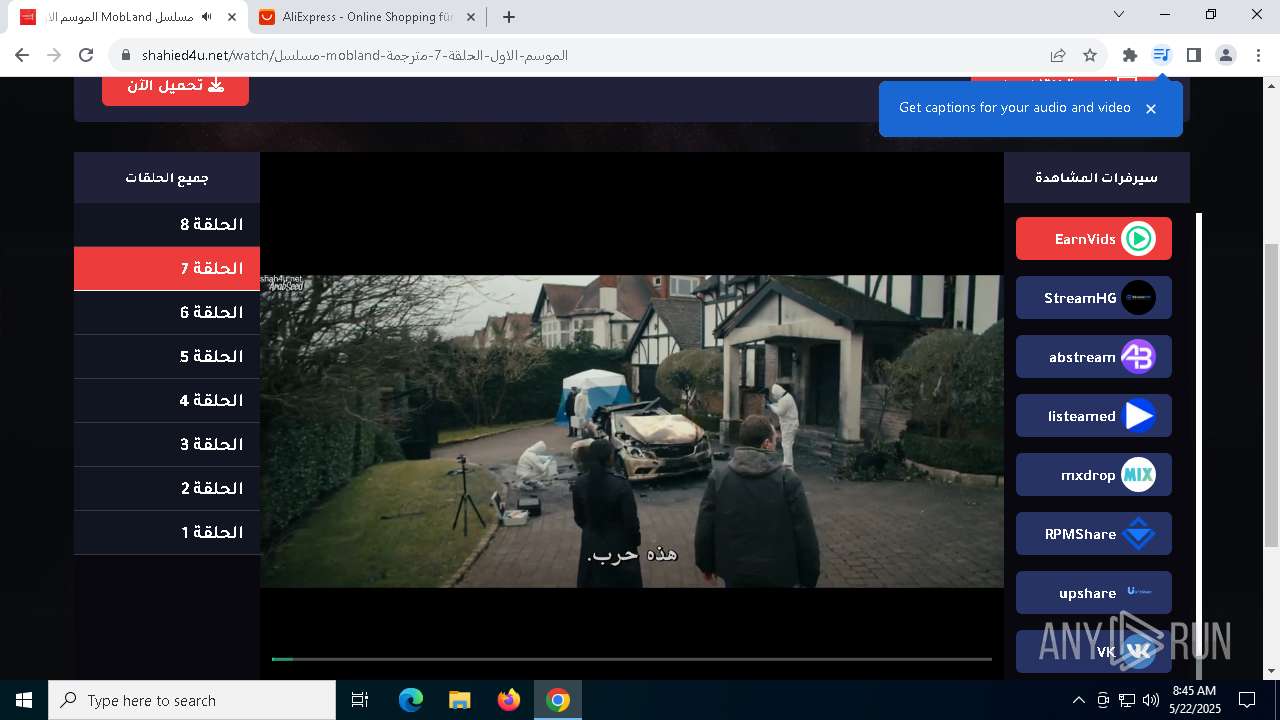Click the video playback progress bar
Viewport: 1280px width, 720px height.
[x=632, y=659]
